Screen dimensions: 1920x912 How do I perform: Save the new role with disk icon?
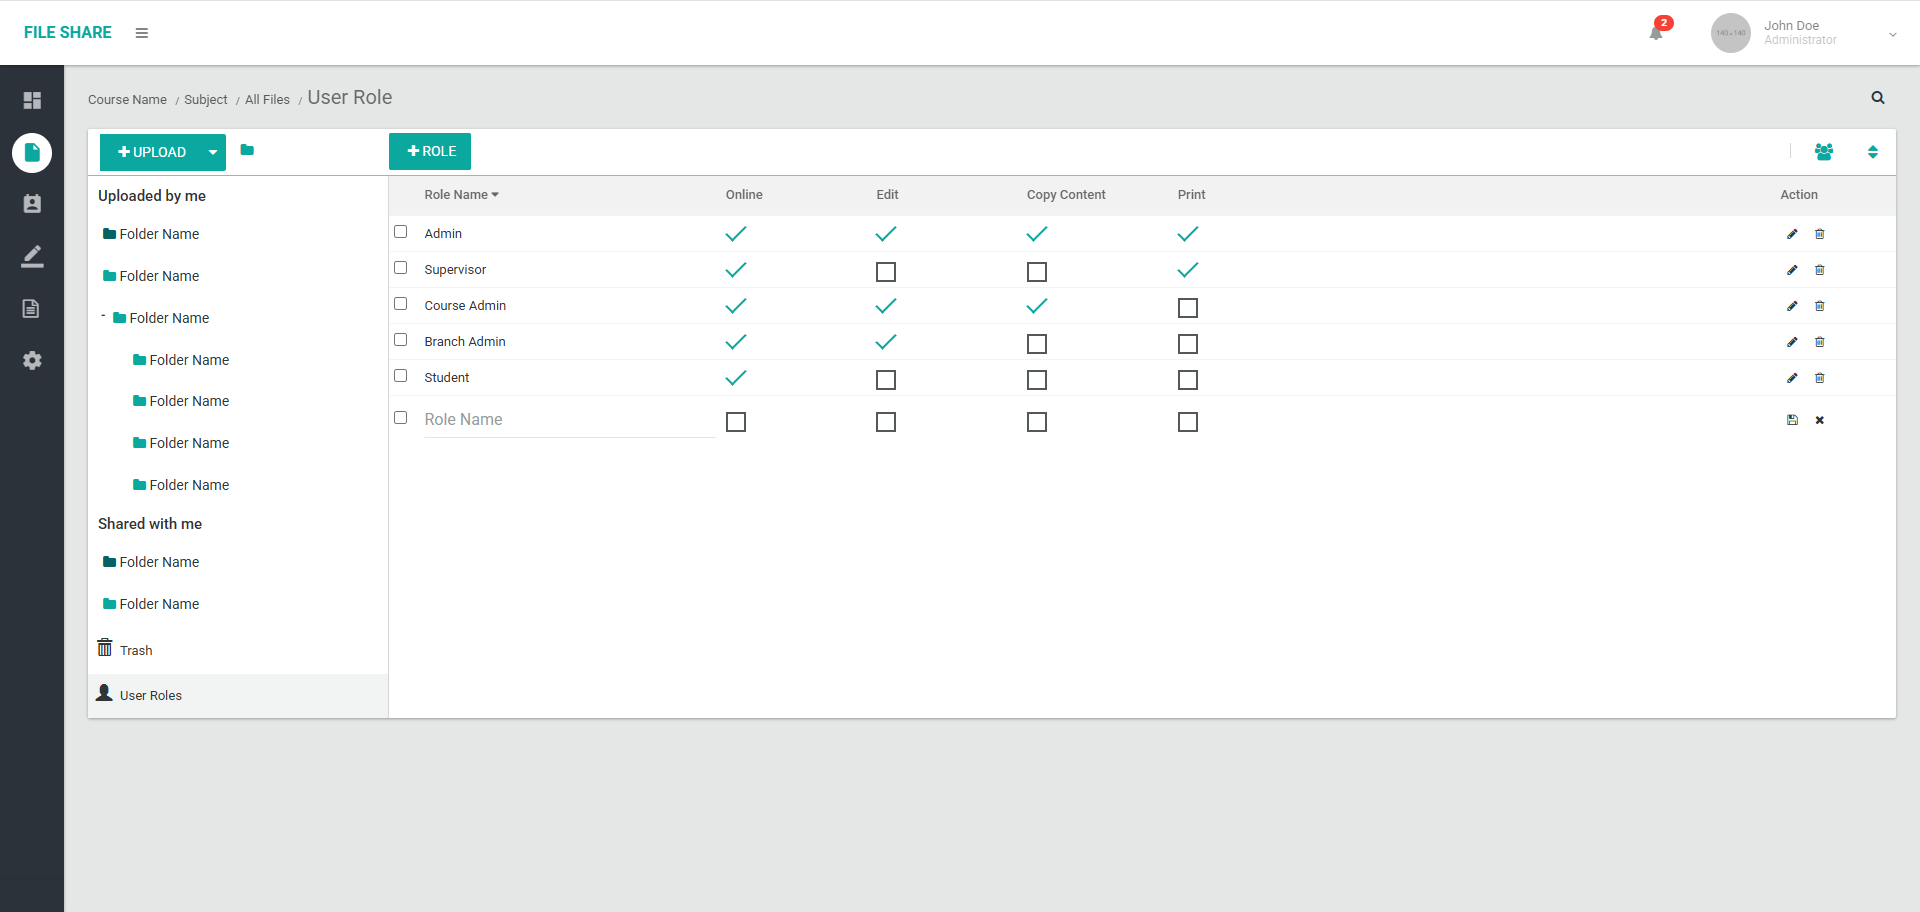[x=1791, y=420]
